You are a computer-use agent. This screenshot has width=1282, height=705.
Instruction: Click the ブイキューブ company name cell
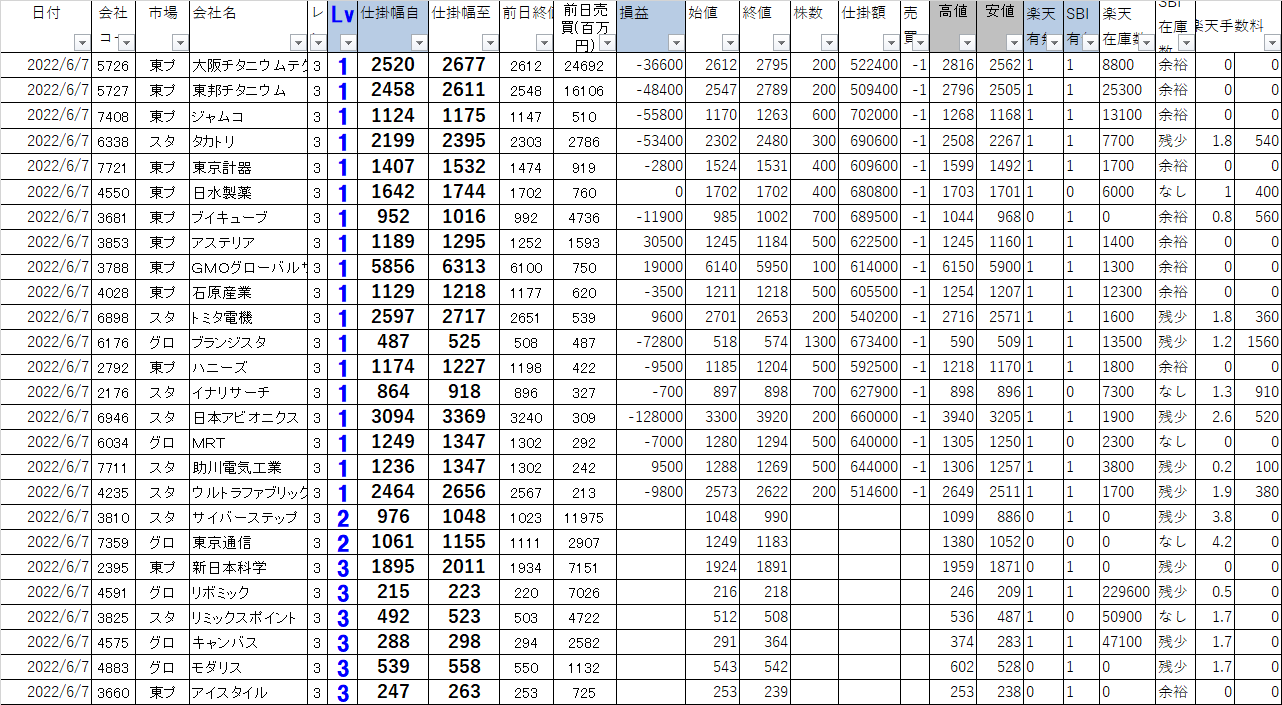click(x=249, y=217)
